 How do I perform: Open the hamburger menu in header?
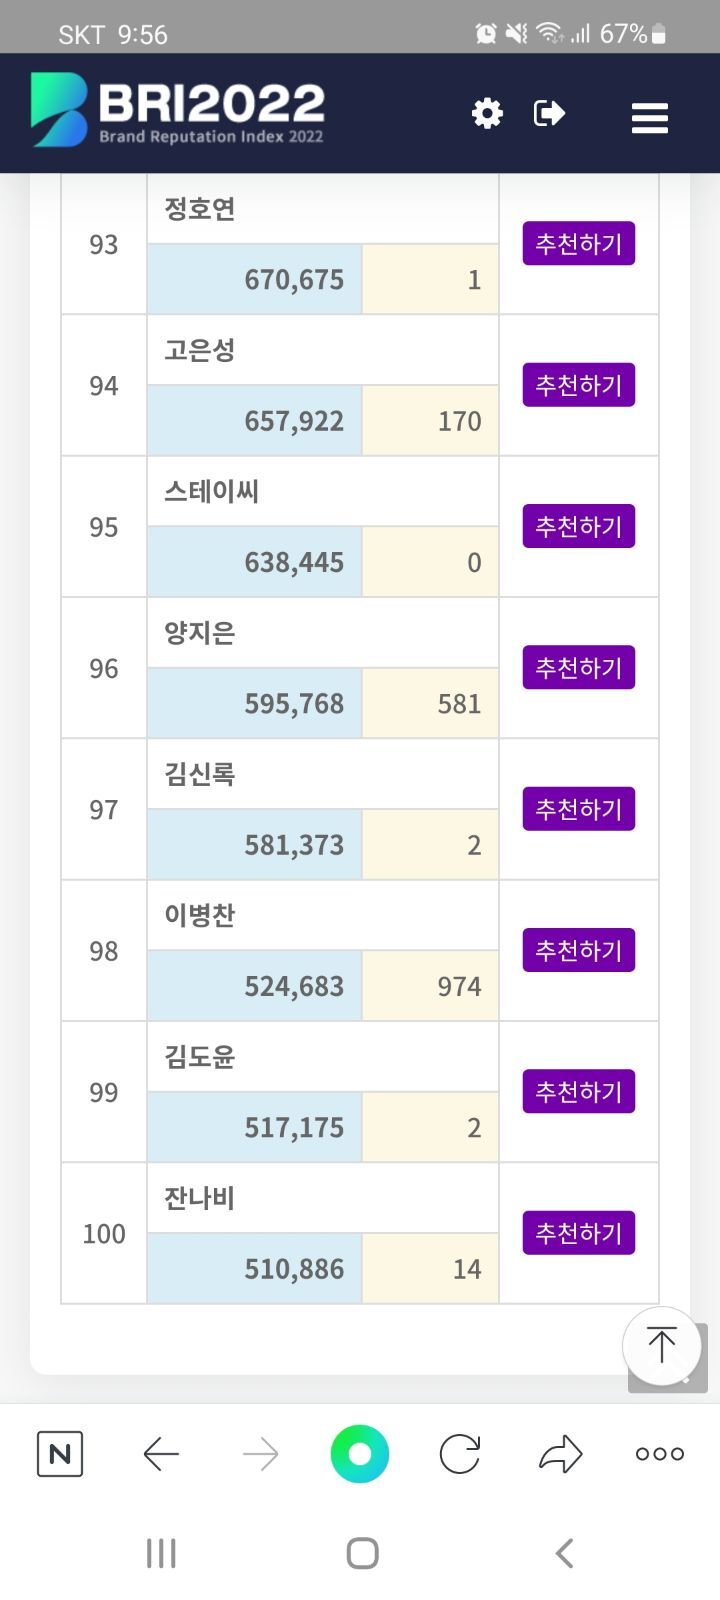(650, 118)
